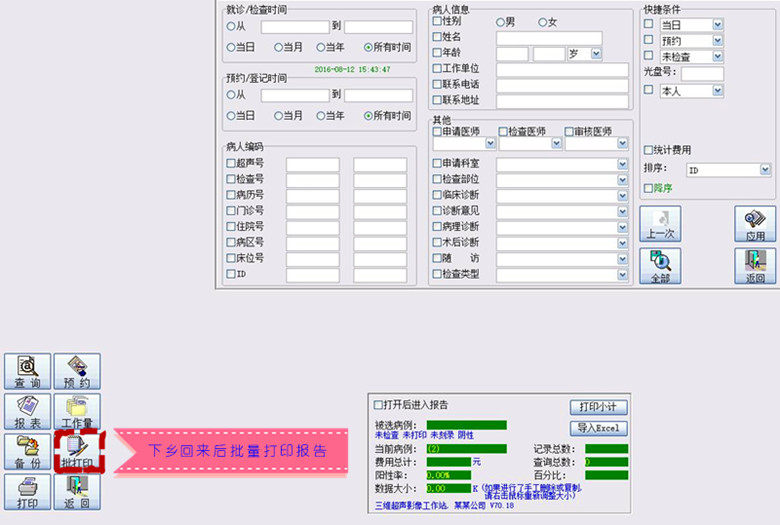Viewport: 780px width, 525px height.
Task: Click the 当前病例 green bar
Action: [467, 448]
